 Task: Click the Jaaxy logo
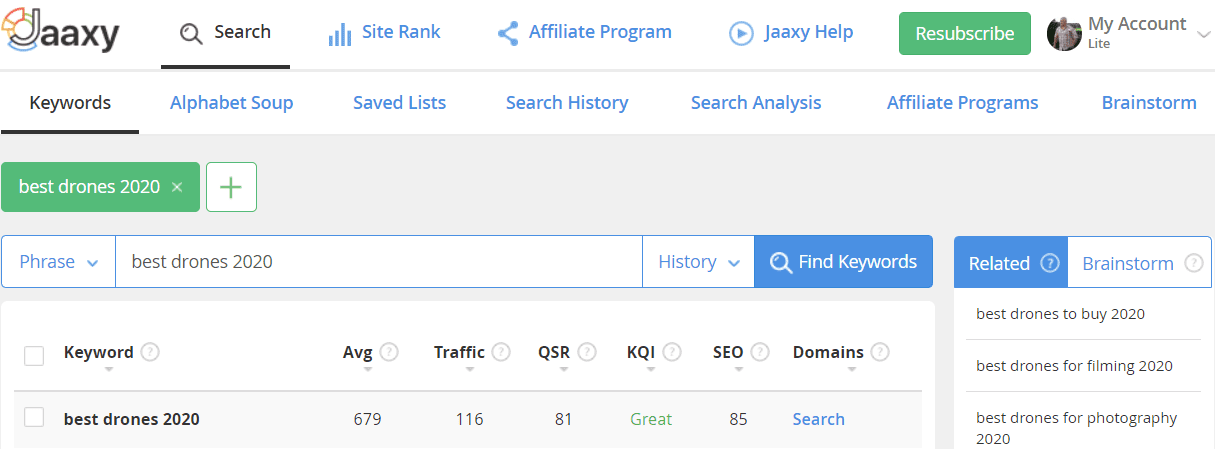click(x=62, y=32)
